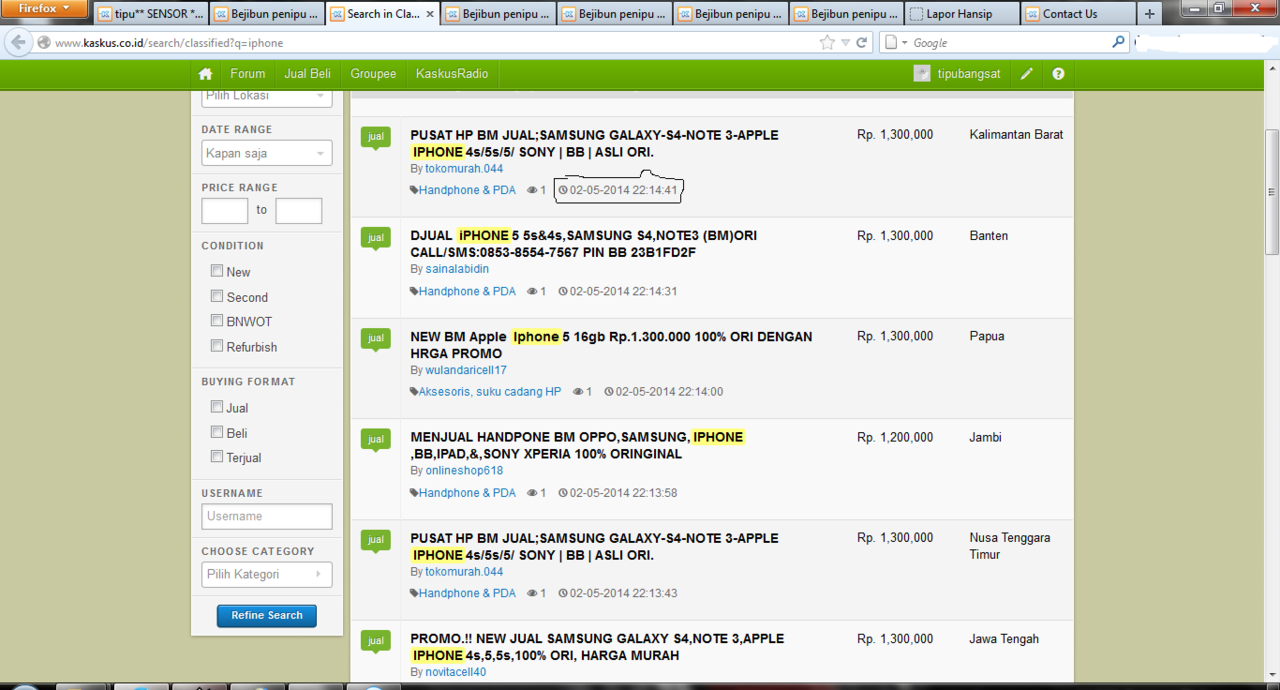1280x690 pixels.
Task: Enable the BNWOT condition checkbox
Action: tap(217, 321)
